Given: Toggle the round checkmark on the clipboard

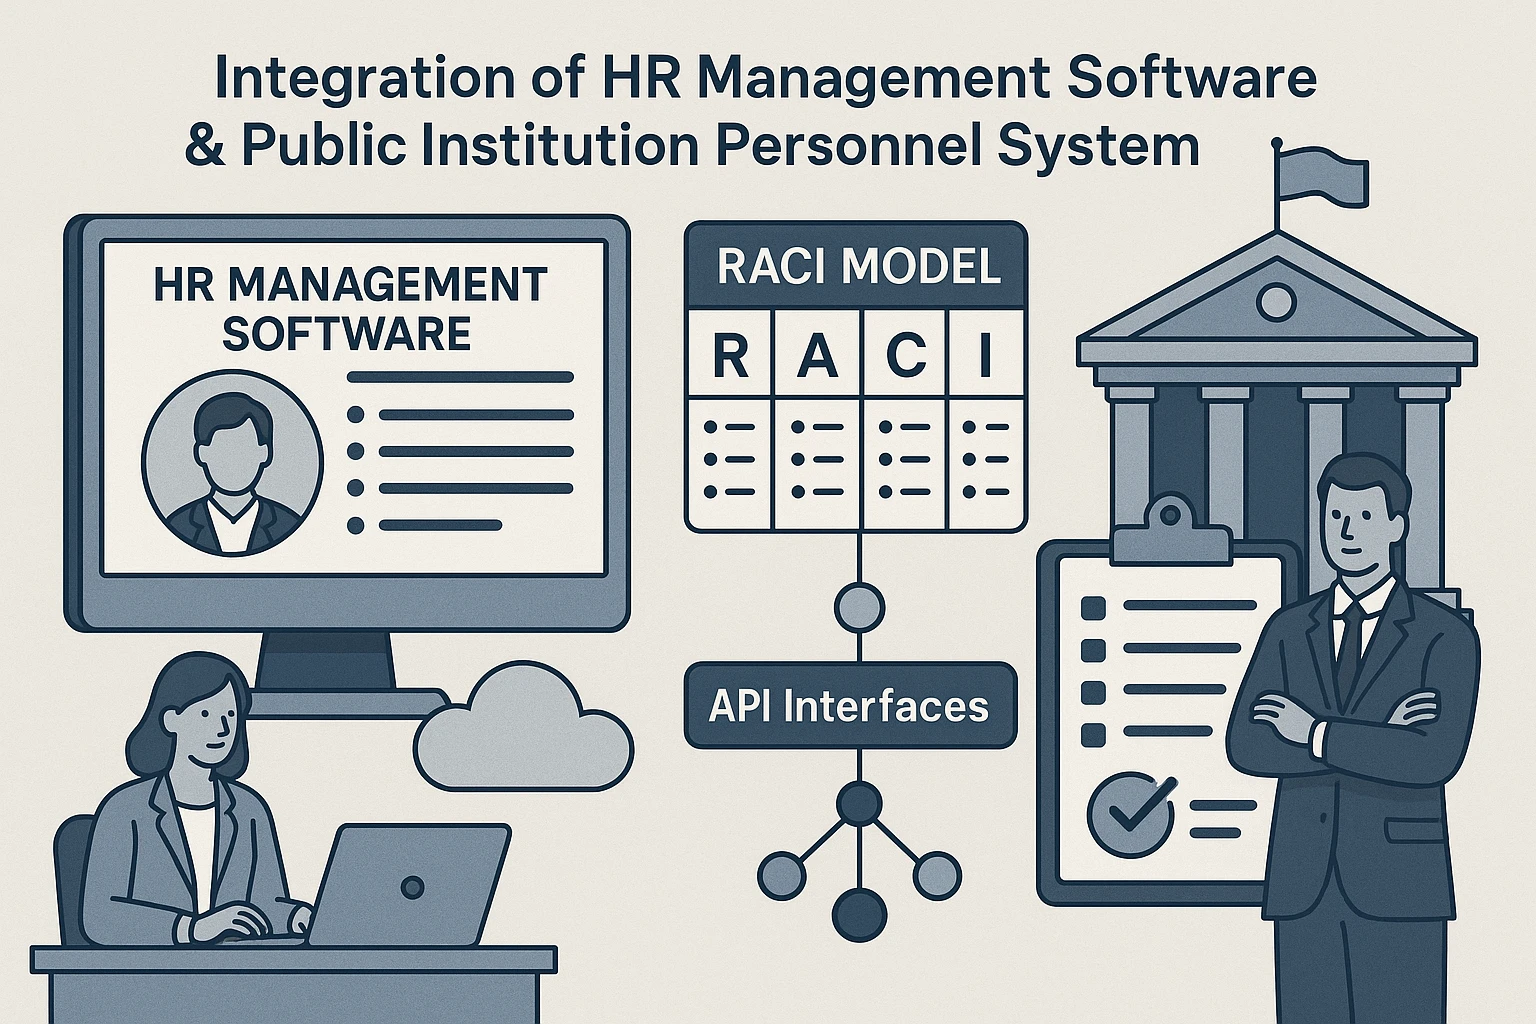Looking at the screenshot, I should (x=1130, y=812).
